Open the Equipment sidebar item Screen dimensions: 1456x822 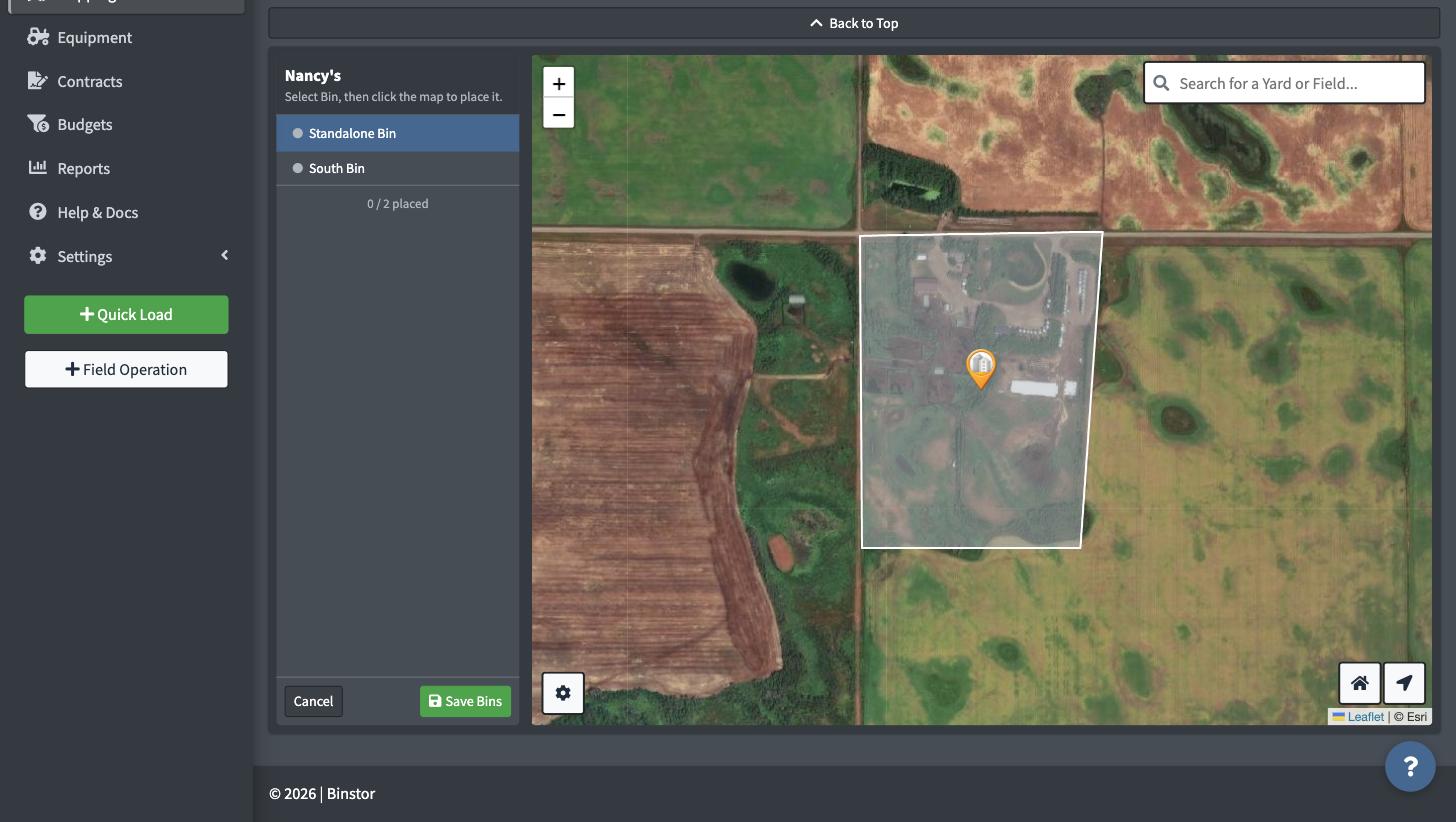94,37
